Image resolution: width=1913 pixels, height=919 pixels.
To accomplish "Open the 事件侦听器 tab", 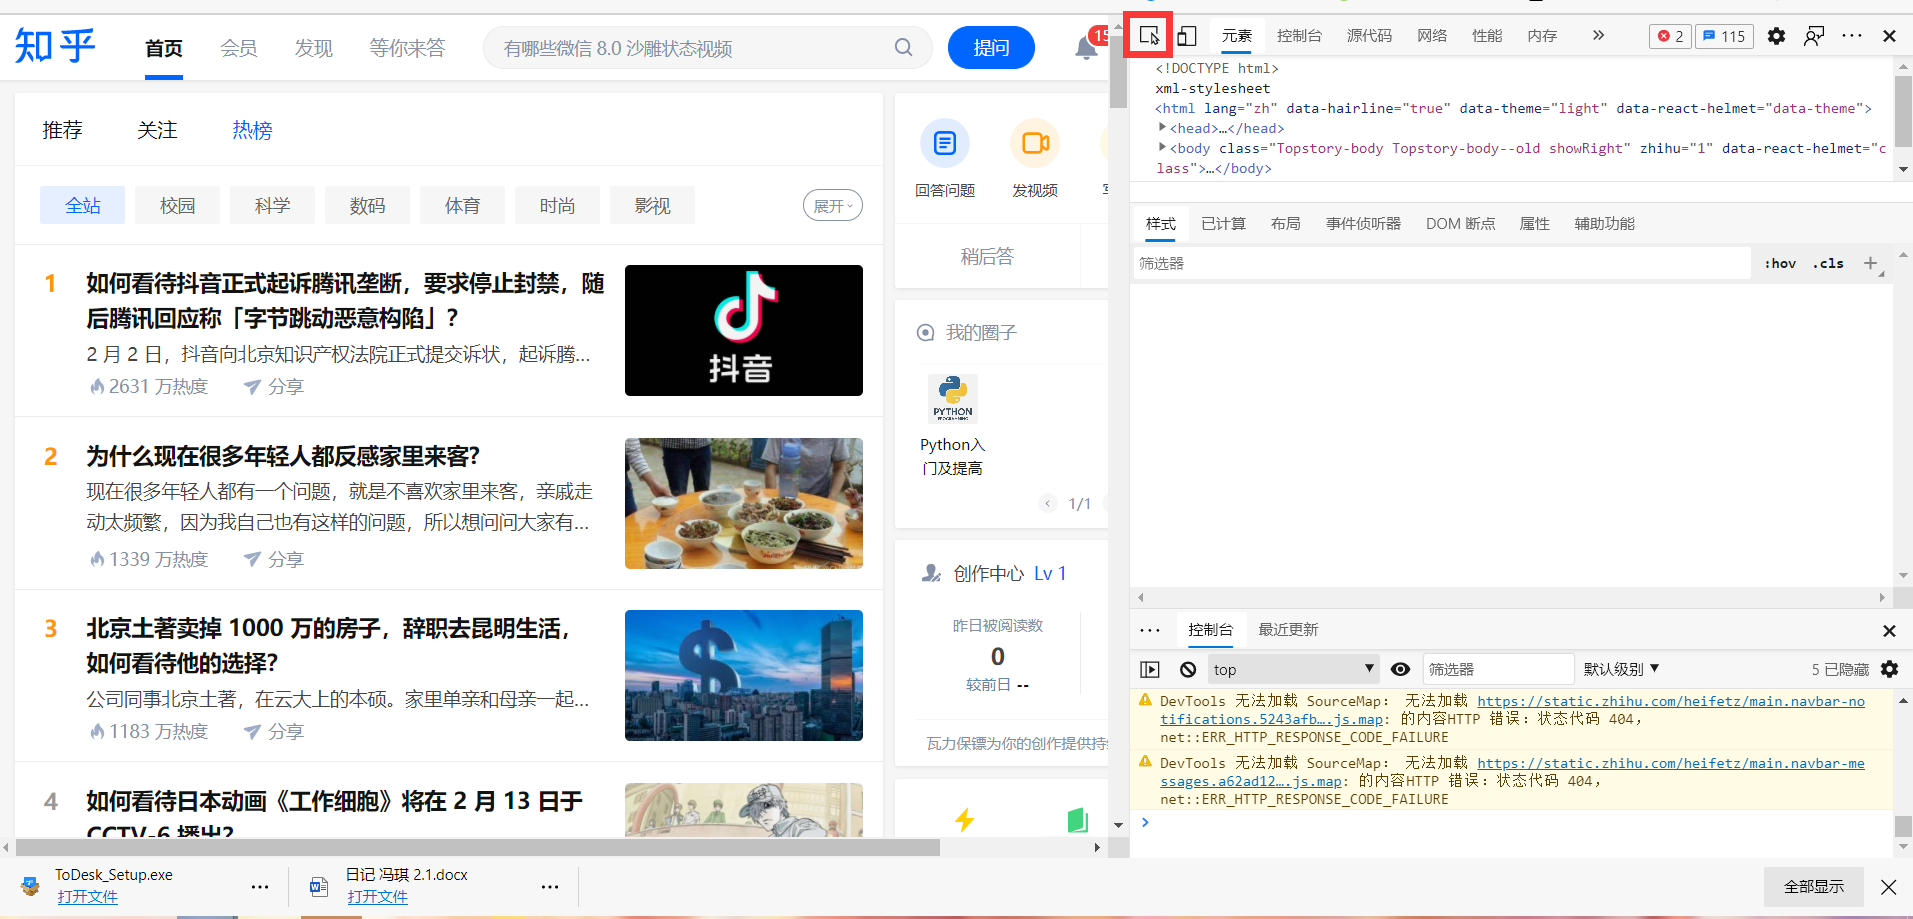I will pyautogui.click(x=1363, y=224).
